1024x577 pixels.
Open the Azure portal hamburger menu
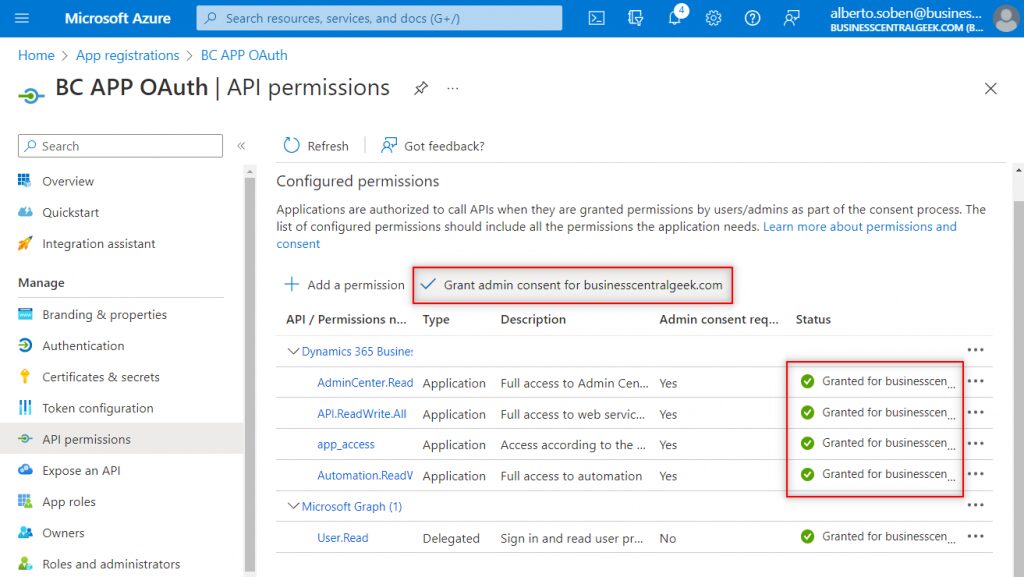pyautogui.click(x=22, y=18)
